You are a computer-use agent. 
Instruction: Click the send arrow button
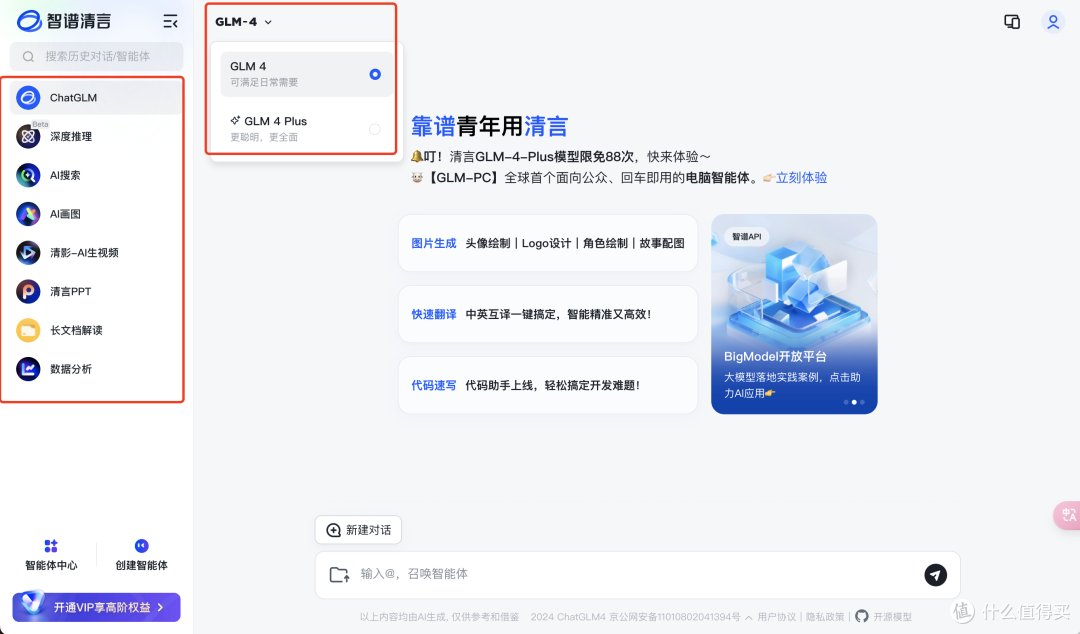click(x=935, y=575)
